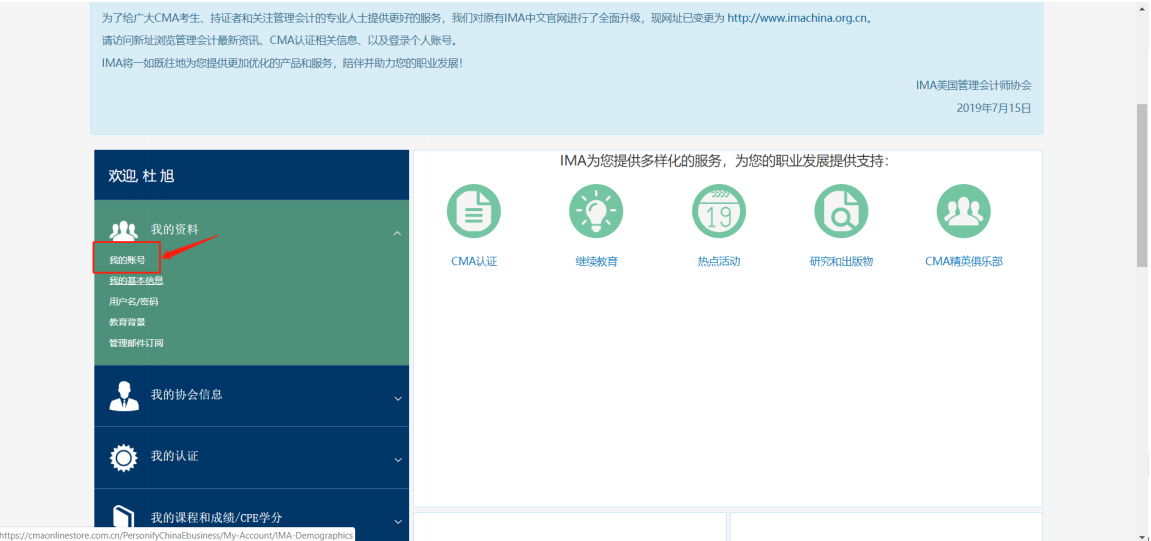Click the 我的课程和成绩 book icon
1151x541 pixels.
click(x=124, y=518)
